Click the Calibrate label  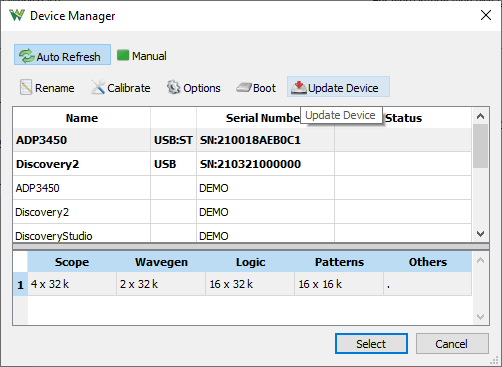[x=129, y=88]
